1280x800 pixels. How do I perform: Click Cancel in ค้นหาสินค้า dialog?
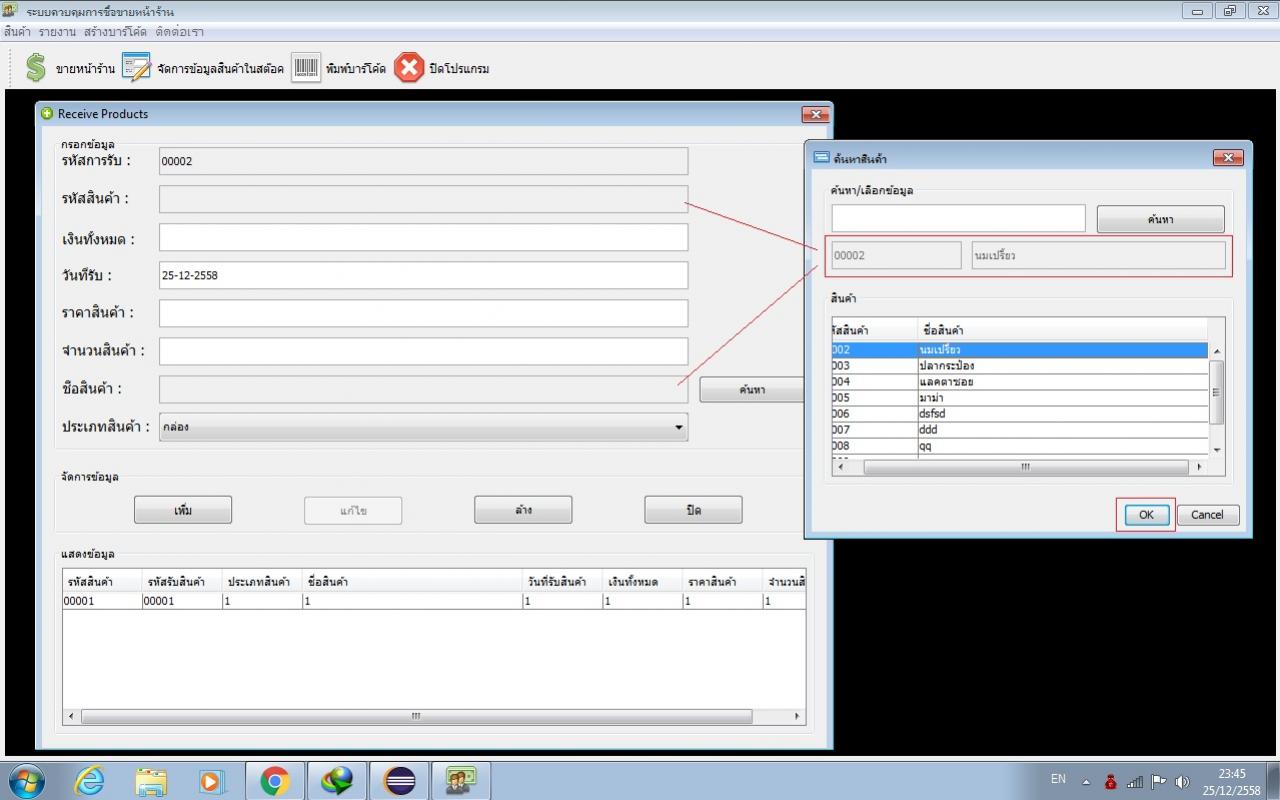(1207, 514)
